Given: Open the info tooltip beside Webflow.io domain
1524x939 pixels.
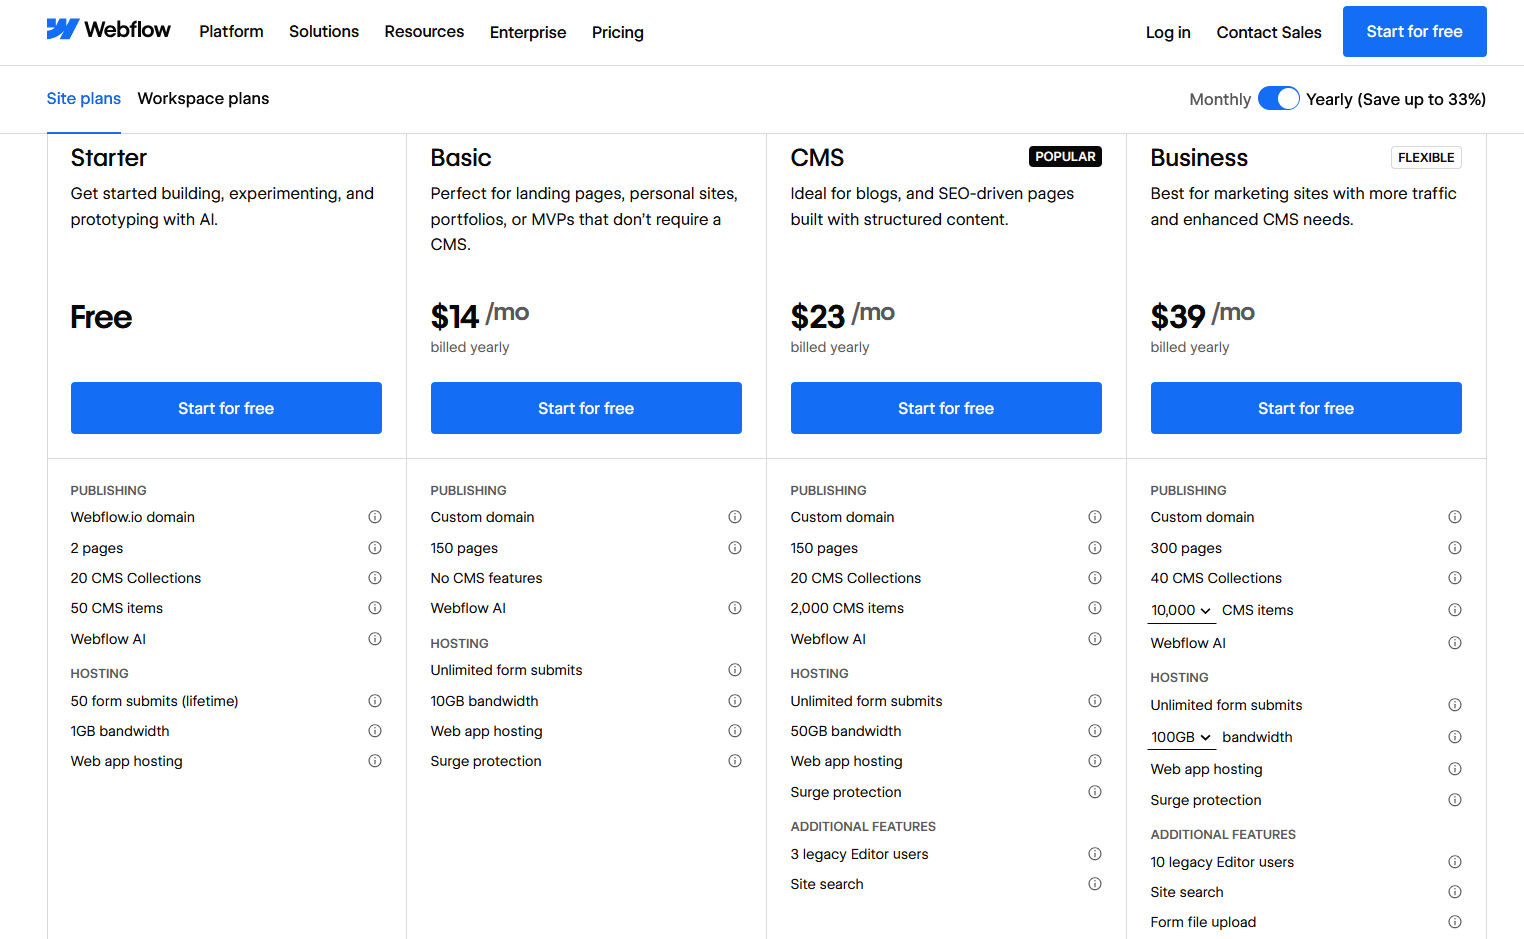Looking at the screenshot, I should tap(375, 517).
